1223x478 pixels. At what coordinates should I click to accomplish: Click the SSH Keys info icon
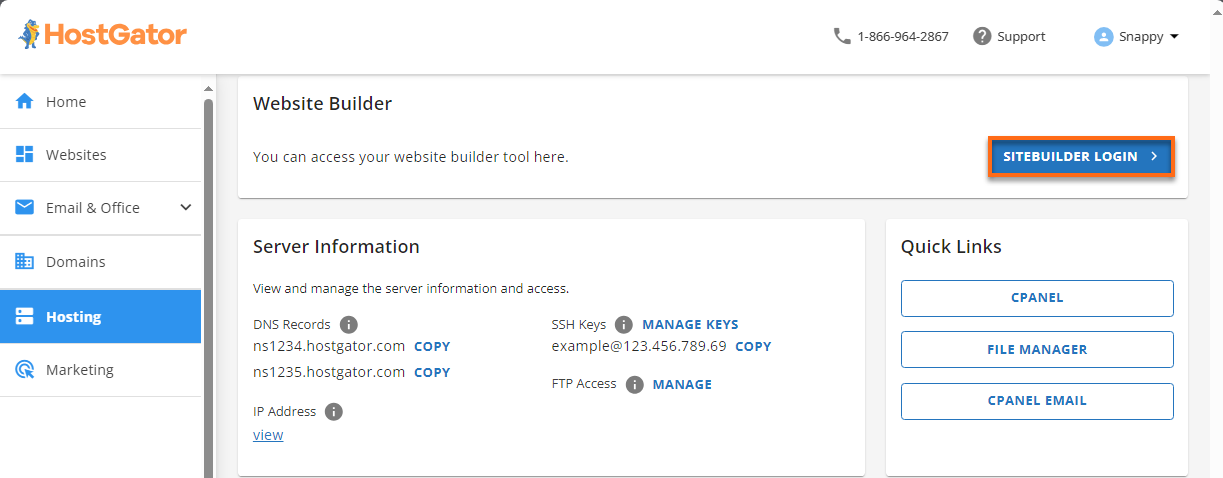point(624,325)
